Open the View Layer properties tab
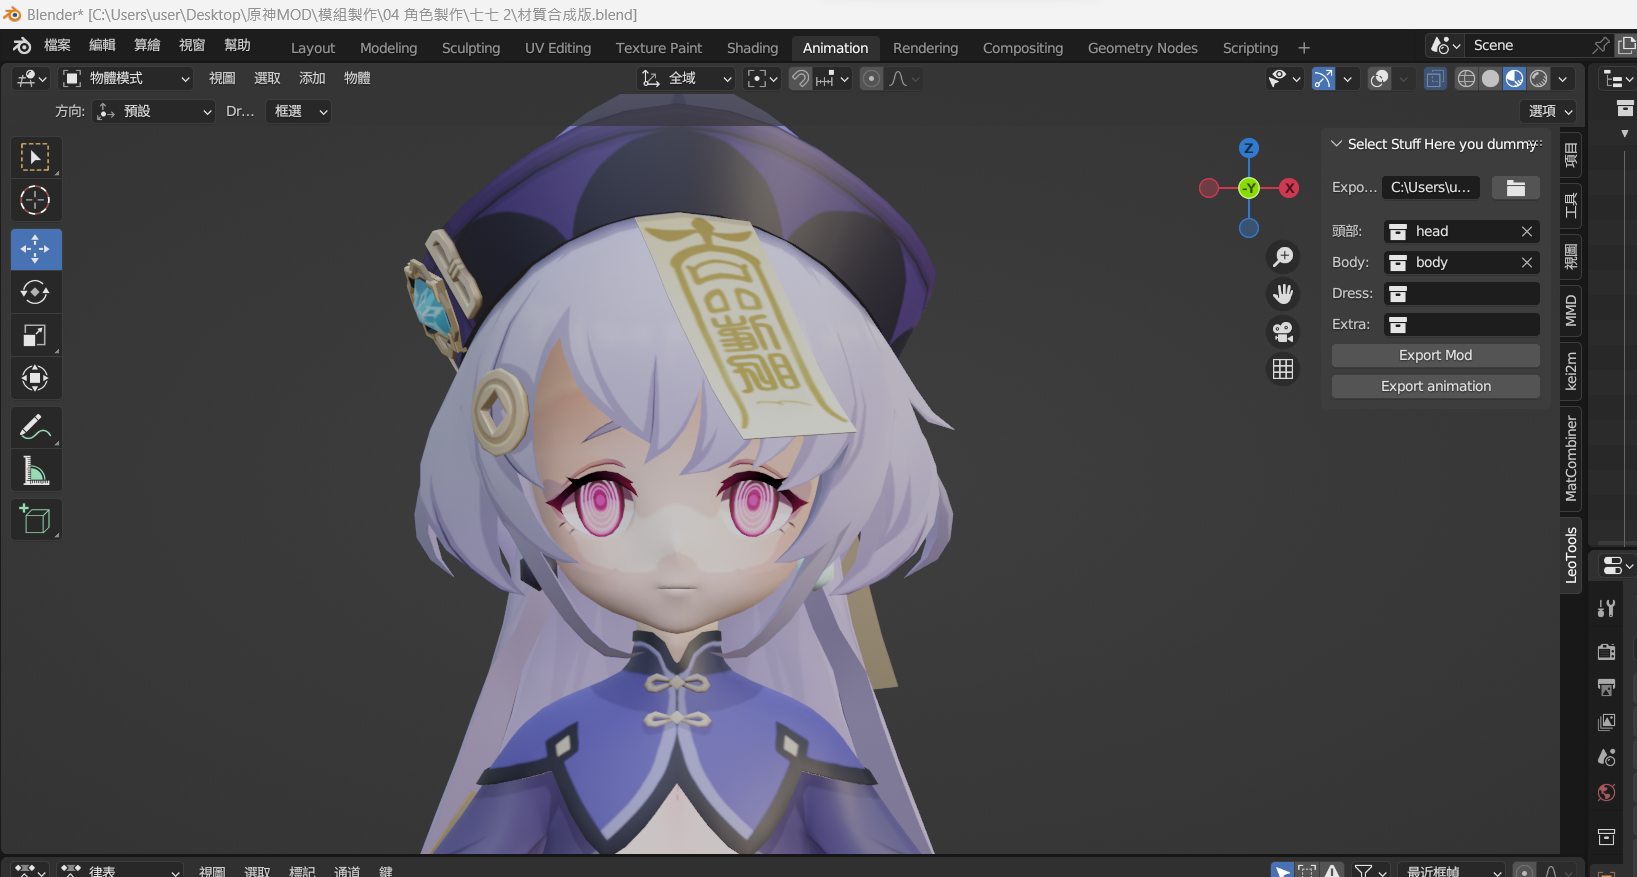This screenshot has height=877, width=1637. [1606, 722]
